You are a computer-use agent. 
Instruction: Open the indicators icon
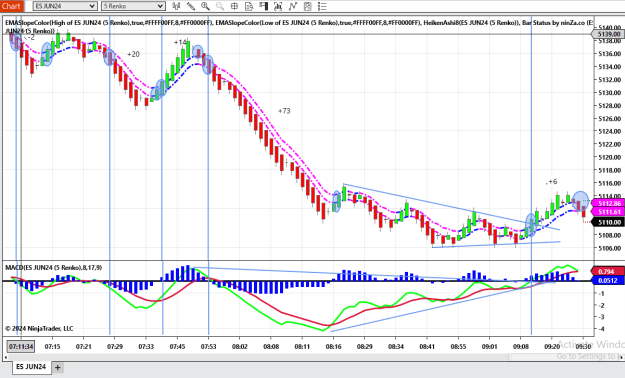click(x=293, y=6)
